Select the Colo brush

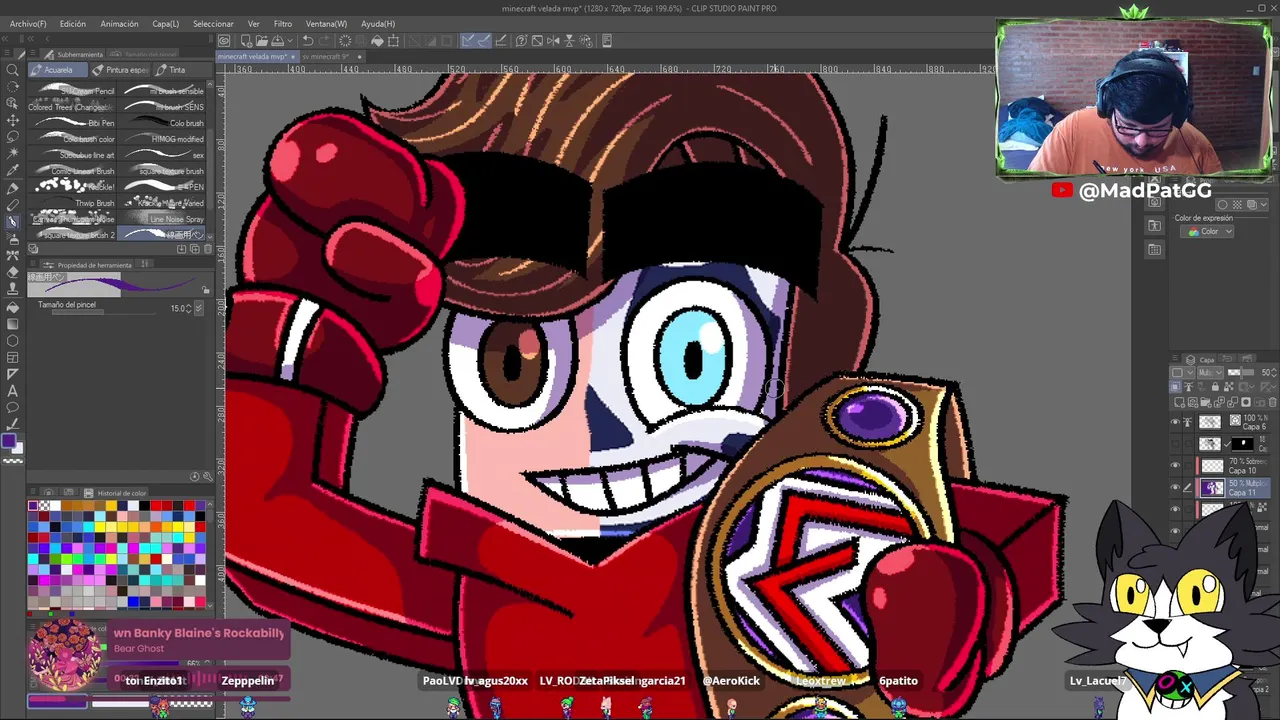pos(163,123)
